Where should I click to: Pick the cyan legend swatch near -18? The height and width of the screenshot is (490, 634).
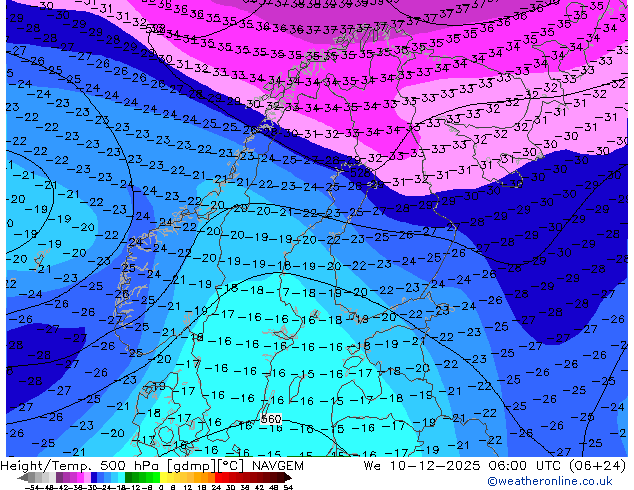click(x=121, y=477)
